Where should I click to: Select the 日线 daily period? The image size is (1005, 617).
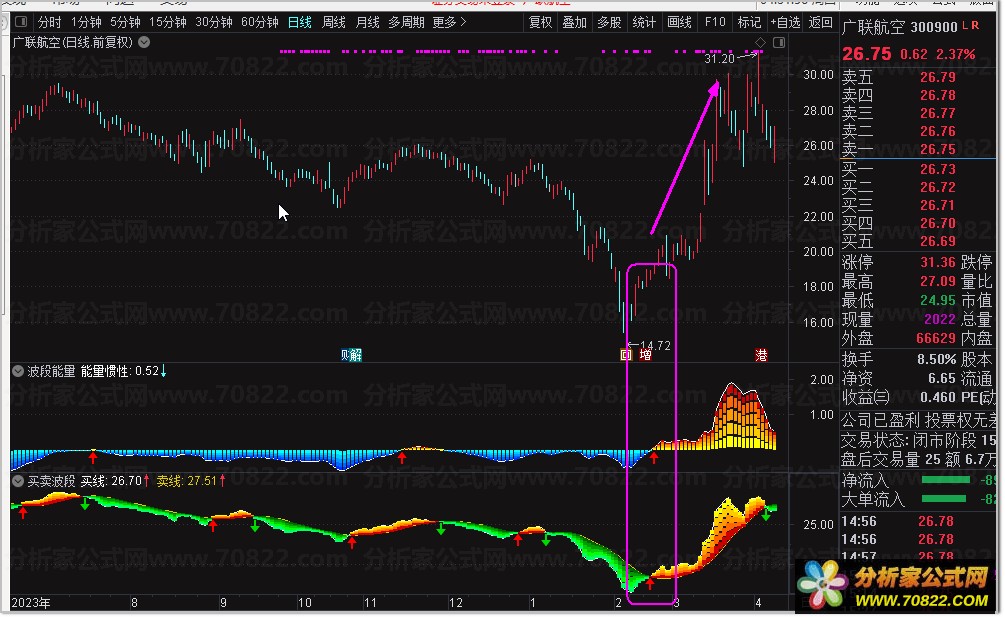(x=299, y=22)
